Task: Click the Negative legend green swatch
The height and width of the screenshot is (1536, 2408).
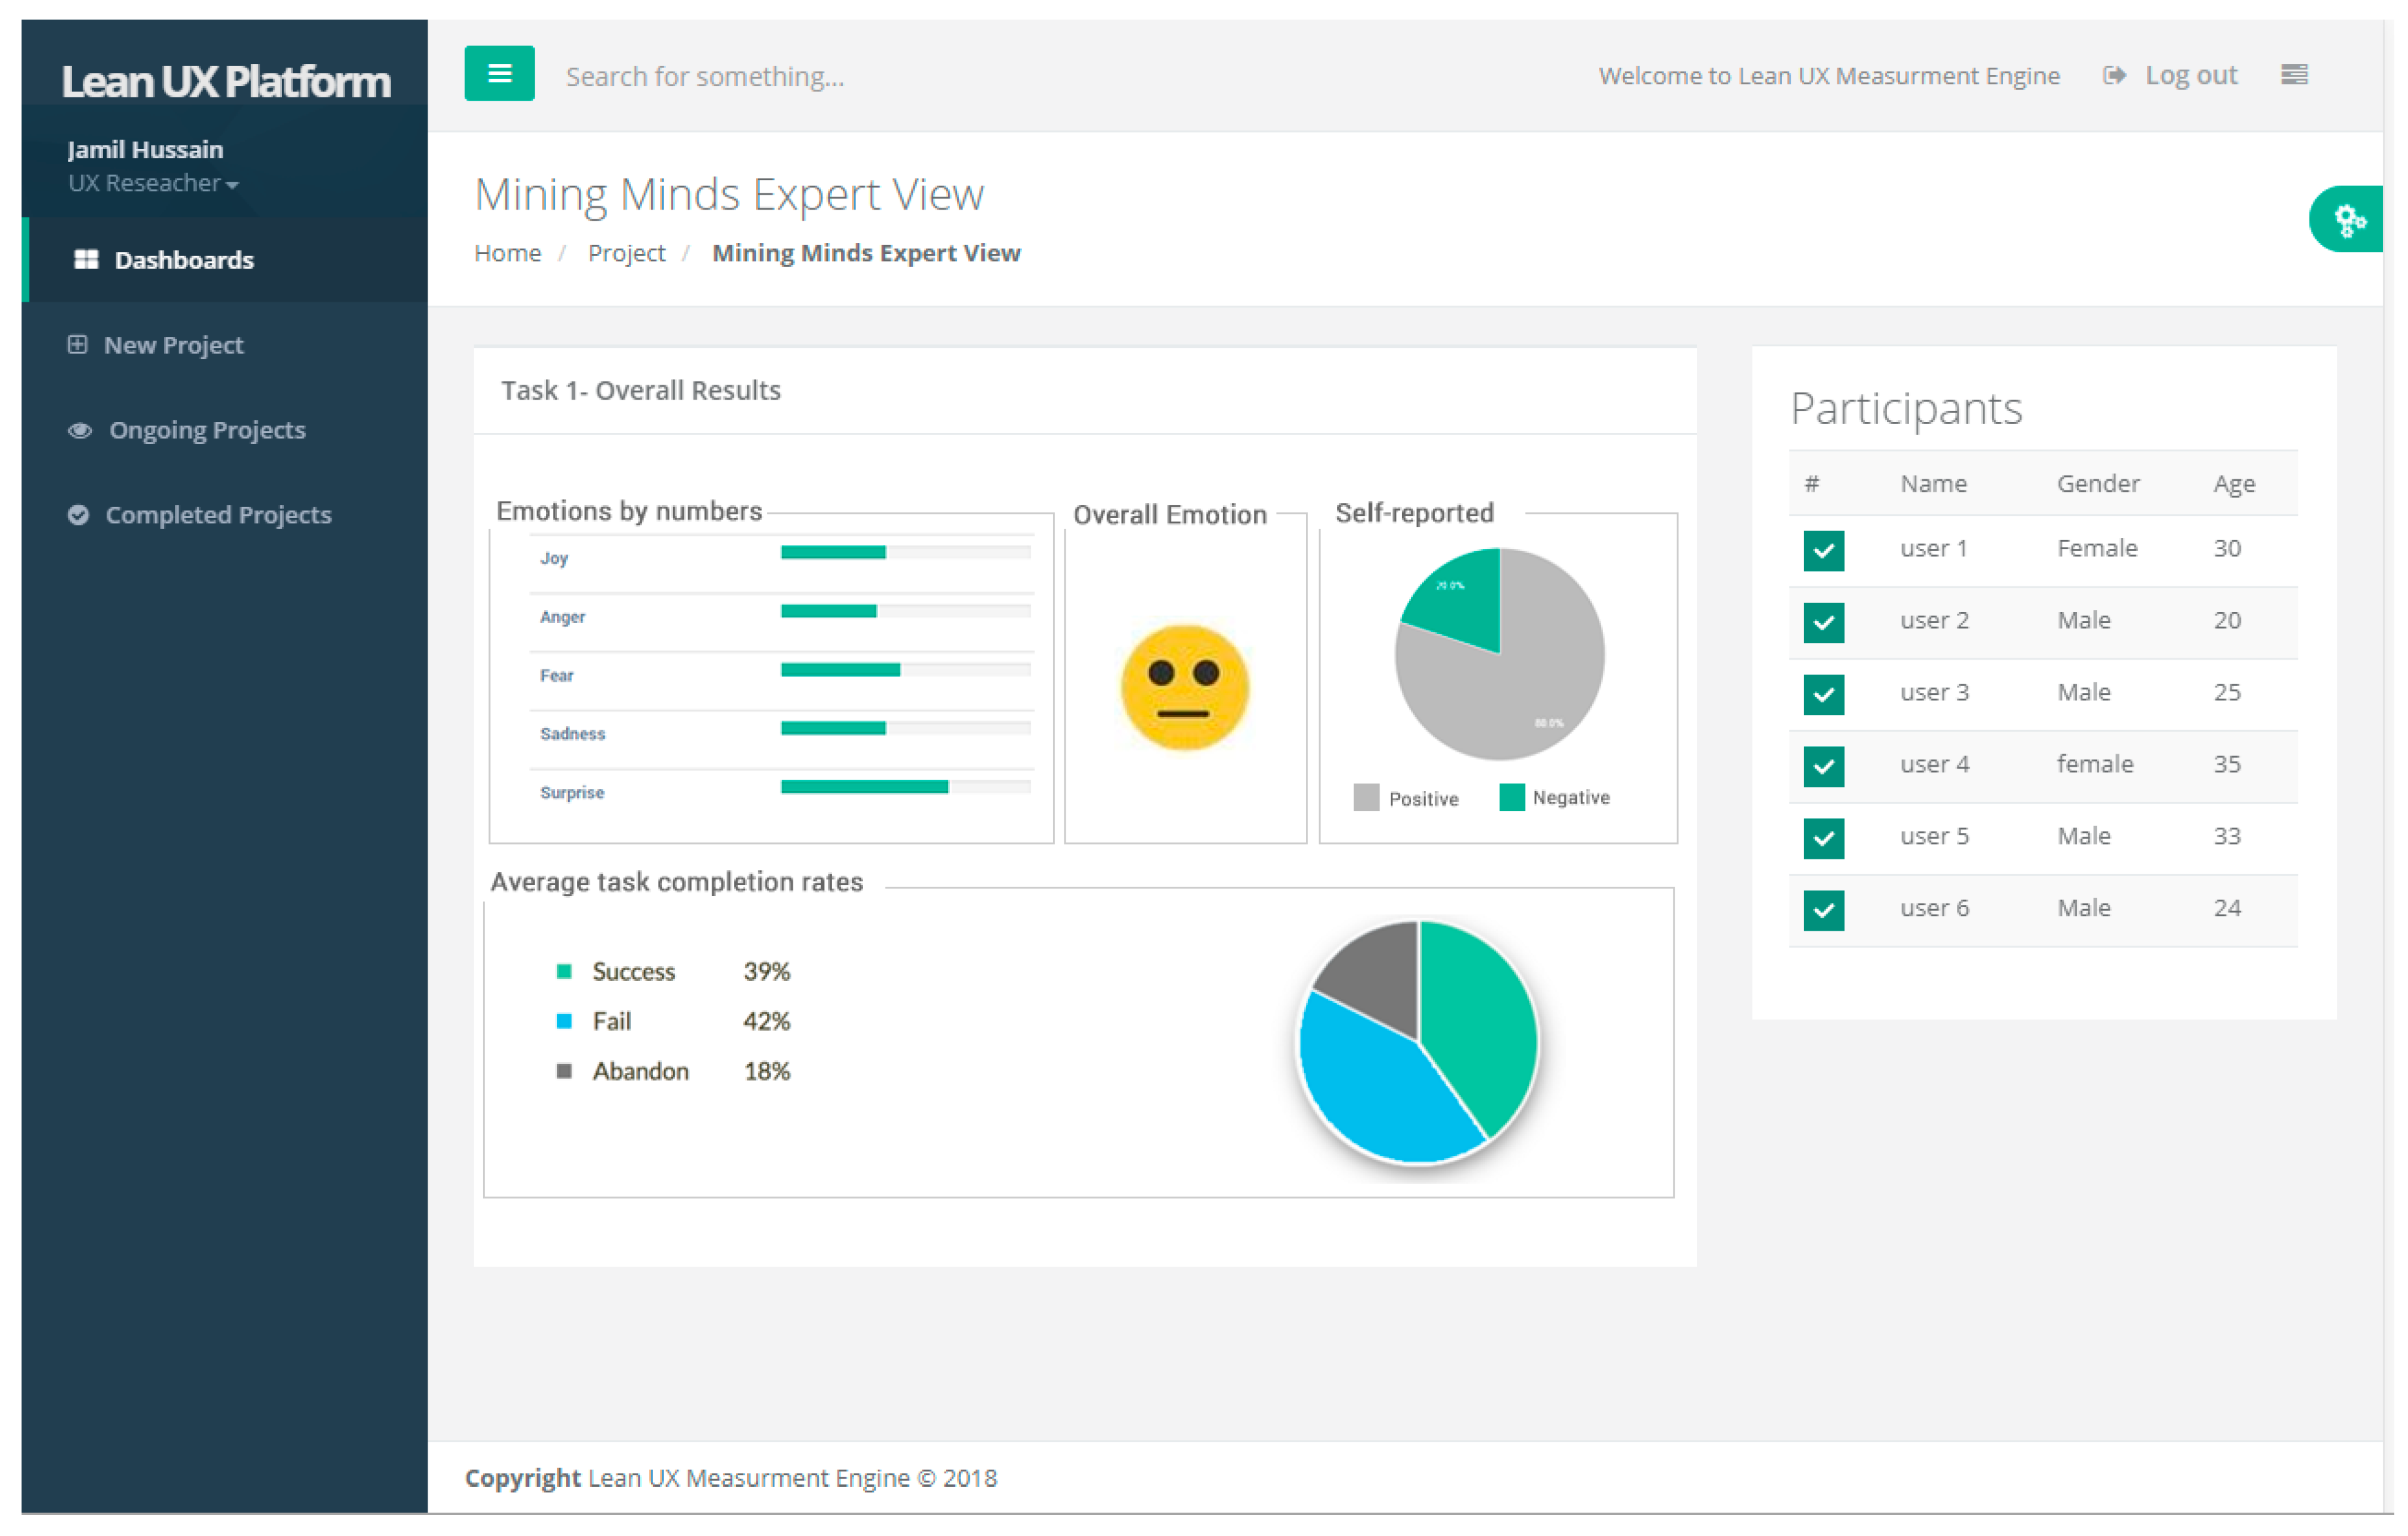Action: point(1512,797)
